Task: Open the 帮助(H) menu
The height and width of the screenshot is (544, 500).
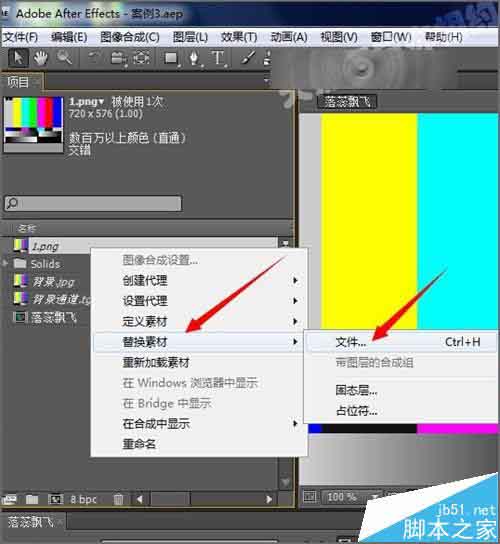Action: coord(443,37)
